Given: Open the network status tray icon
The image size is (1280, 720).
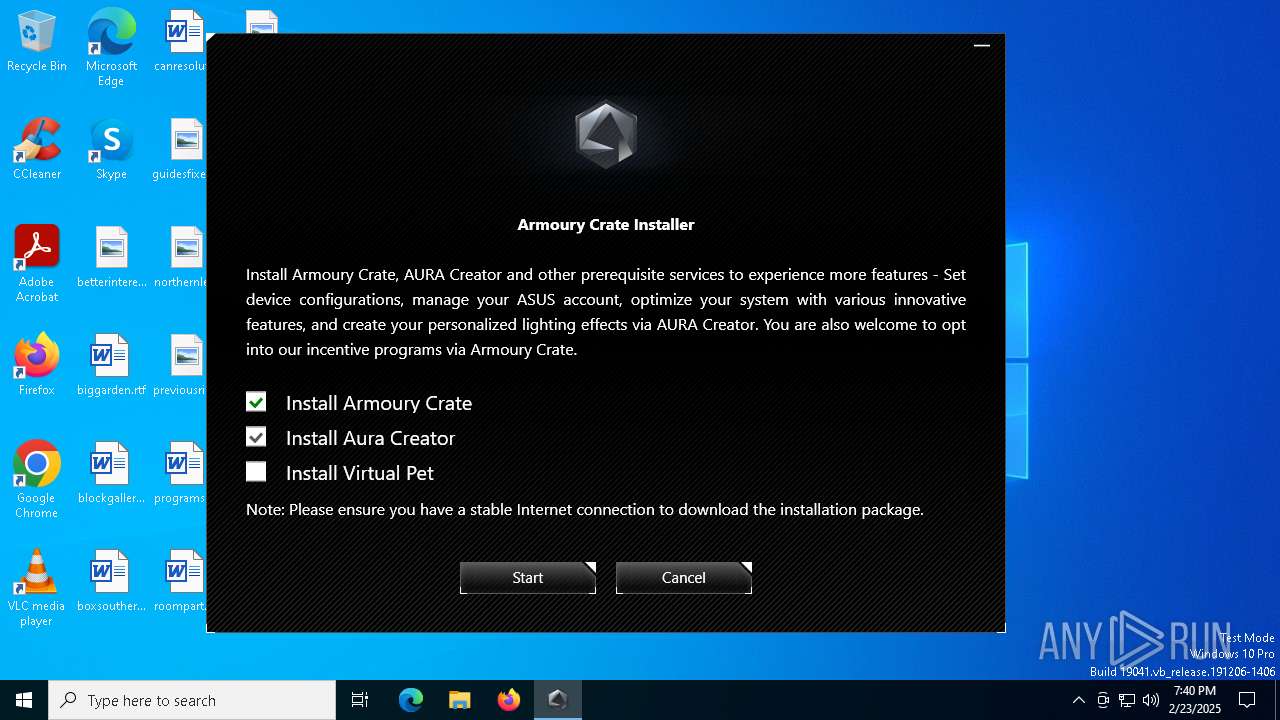Looking at the screenshot, I should point(1127,700).
